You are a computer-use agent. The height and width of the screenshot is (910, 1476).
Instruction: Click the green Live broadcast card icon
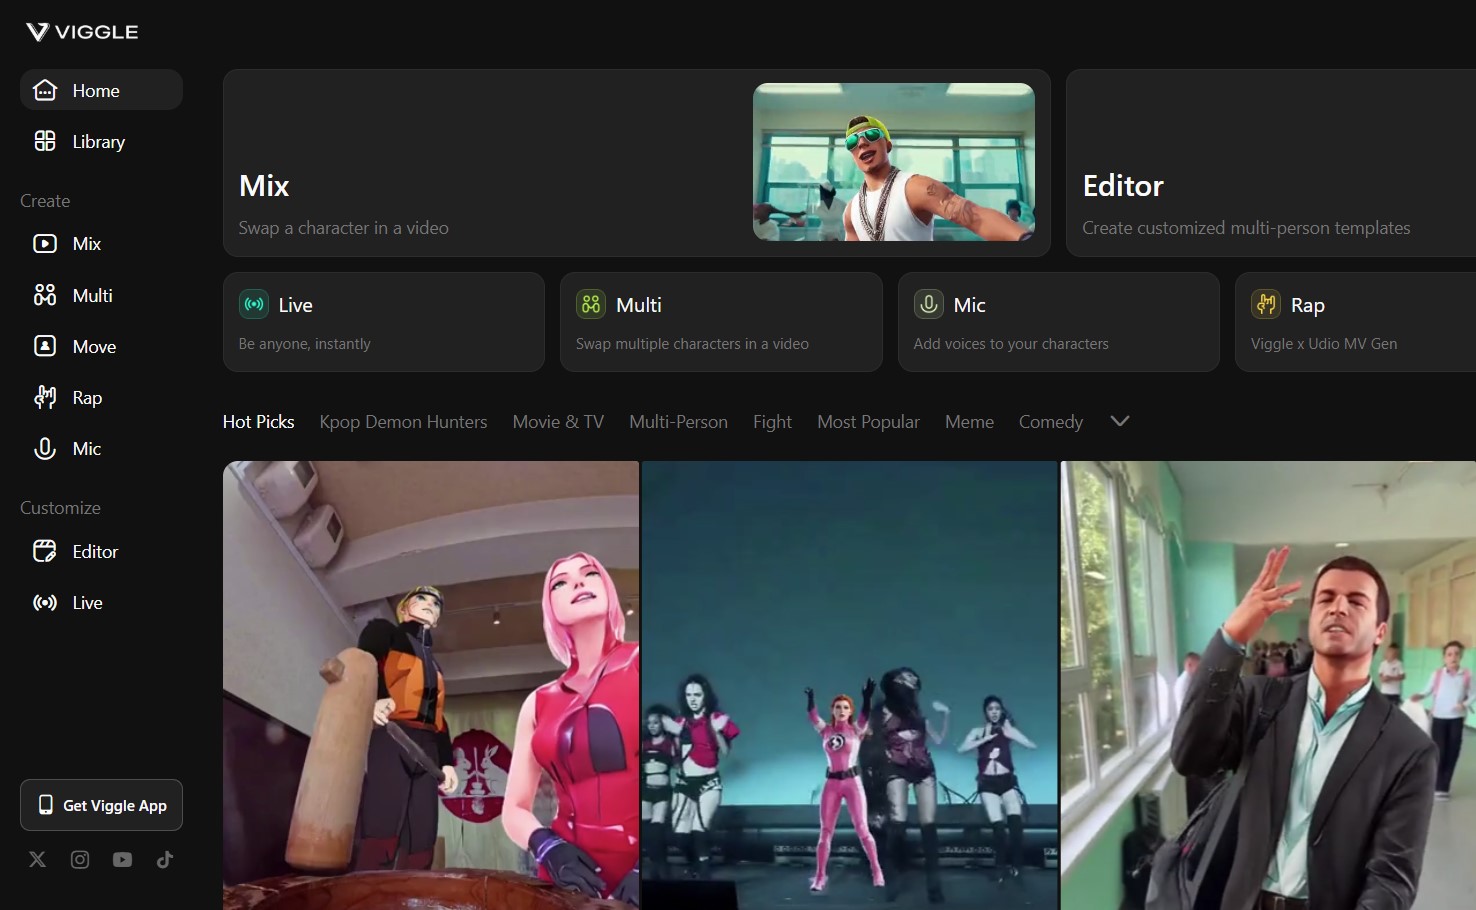pos(254,304)
